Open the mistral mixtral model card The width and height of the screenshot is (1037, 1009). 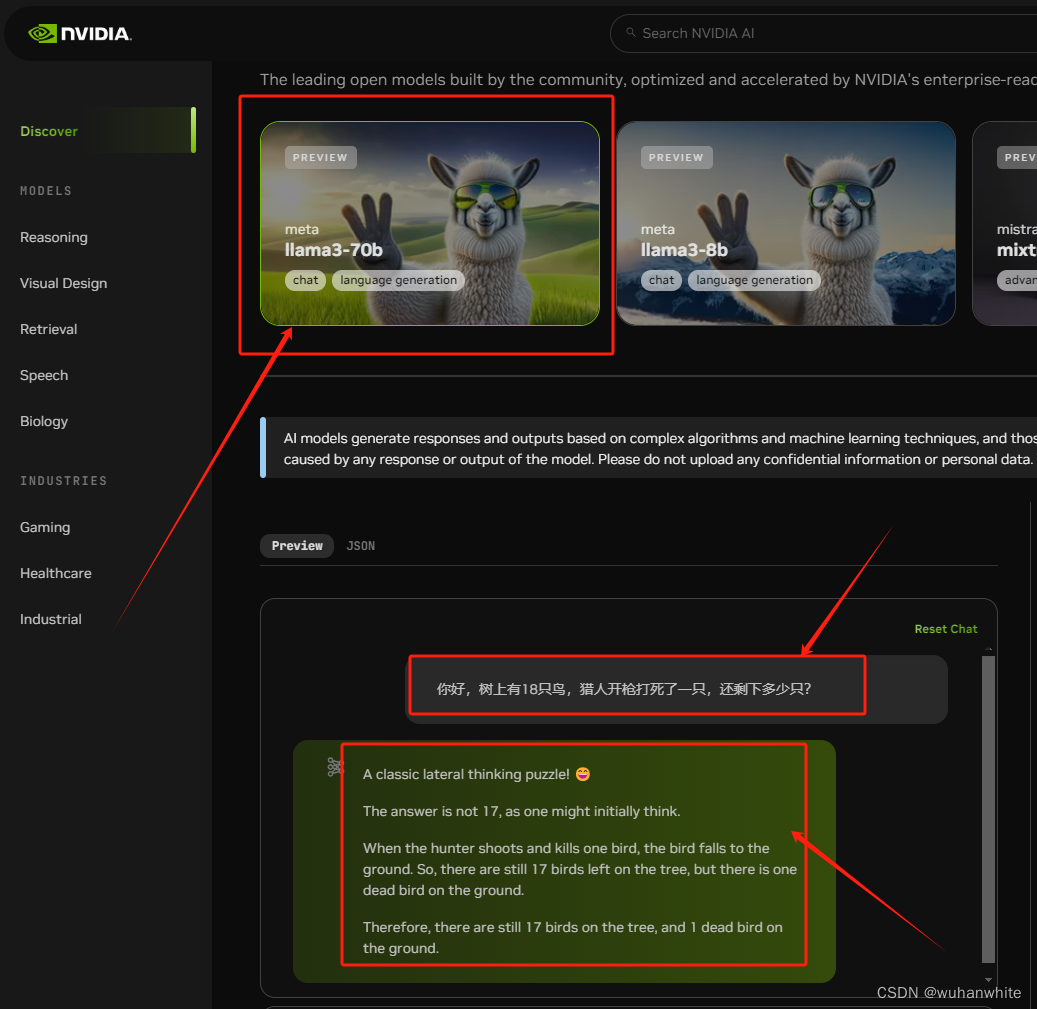click(x=1005, y=223)
